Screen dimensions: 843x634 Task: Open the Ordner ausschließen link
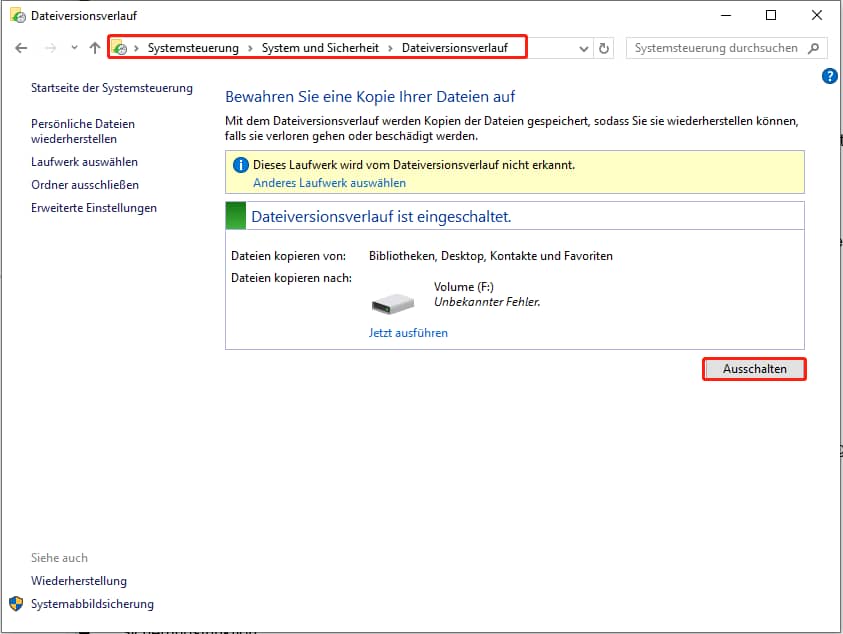[85, 185]
